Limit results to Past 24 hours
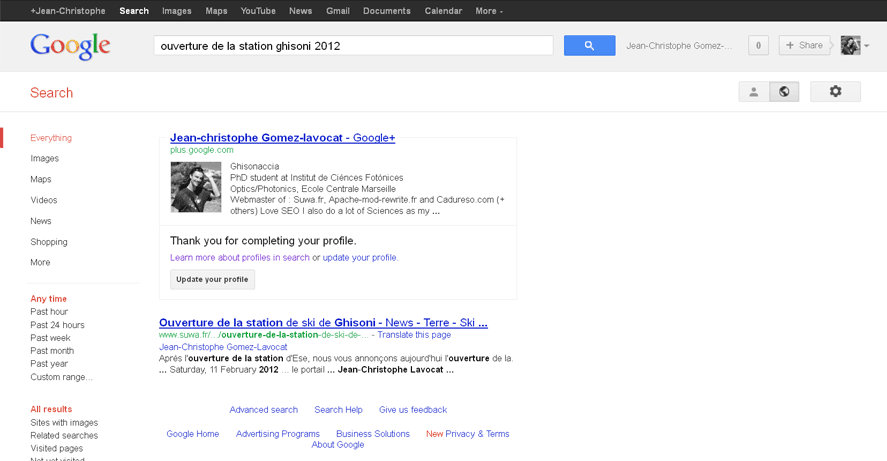Screen dimensions: 887x461 point(57,325)
